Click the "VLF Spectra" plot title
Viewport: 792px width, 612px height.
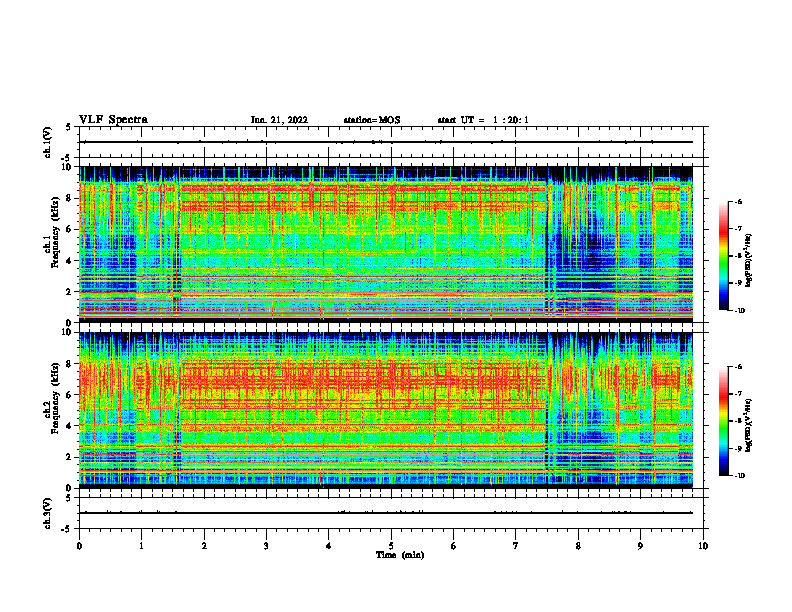coord(113,120)
